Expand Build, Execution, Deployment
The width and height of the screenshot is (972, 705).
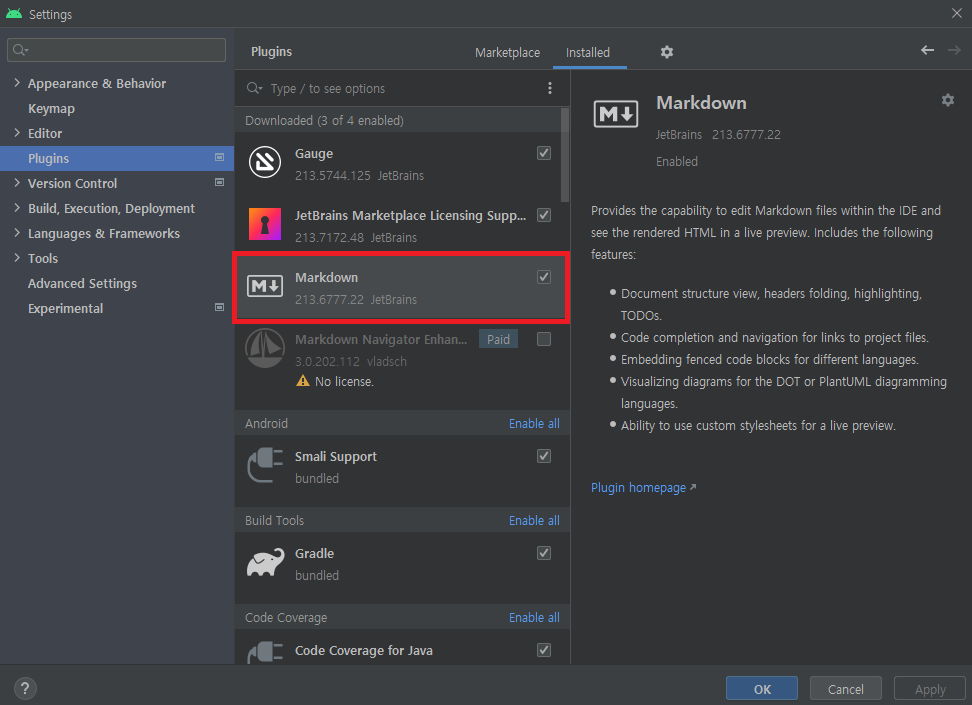17,208
